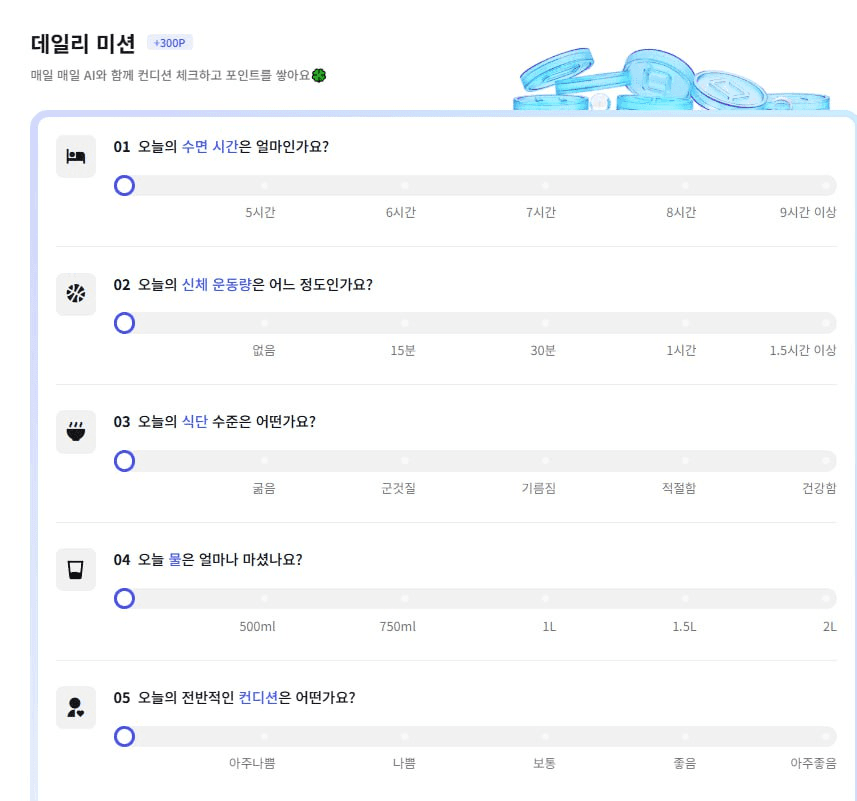Click the water glass icon
Image resolution: width=857 pixels, height=801 pixels.
point(76,570)
